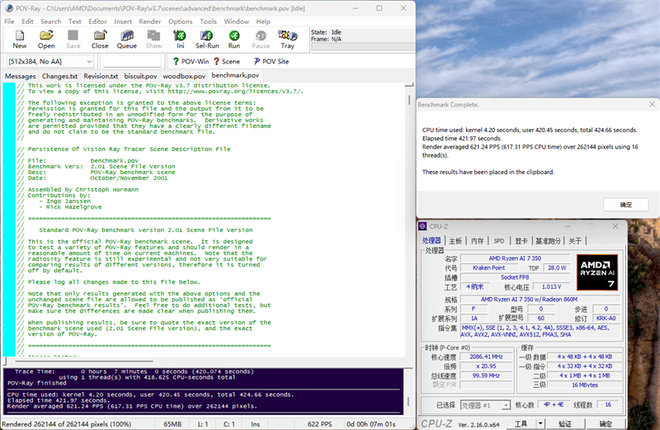The height and width of the screenshot is (430, 660).
Task: Open the render Queue icon
Action: pos(127,39)
